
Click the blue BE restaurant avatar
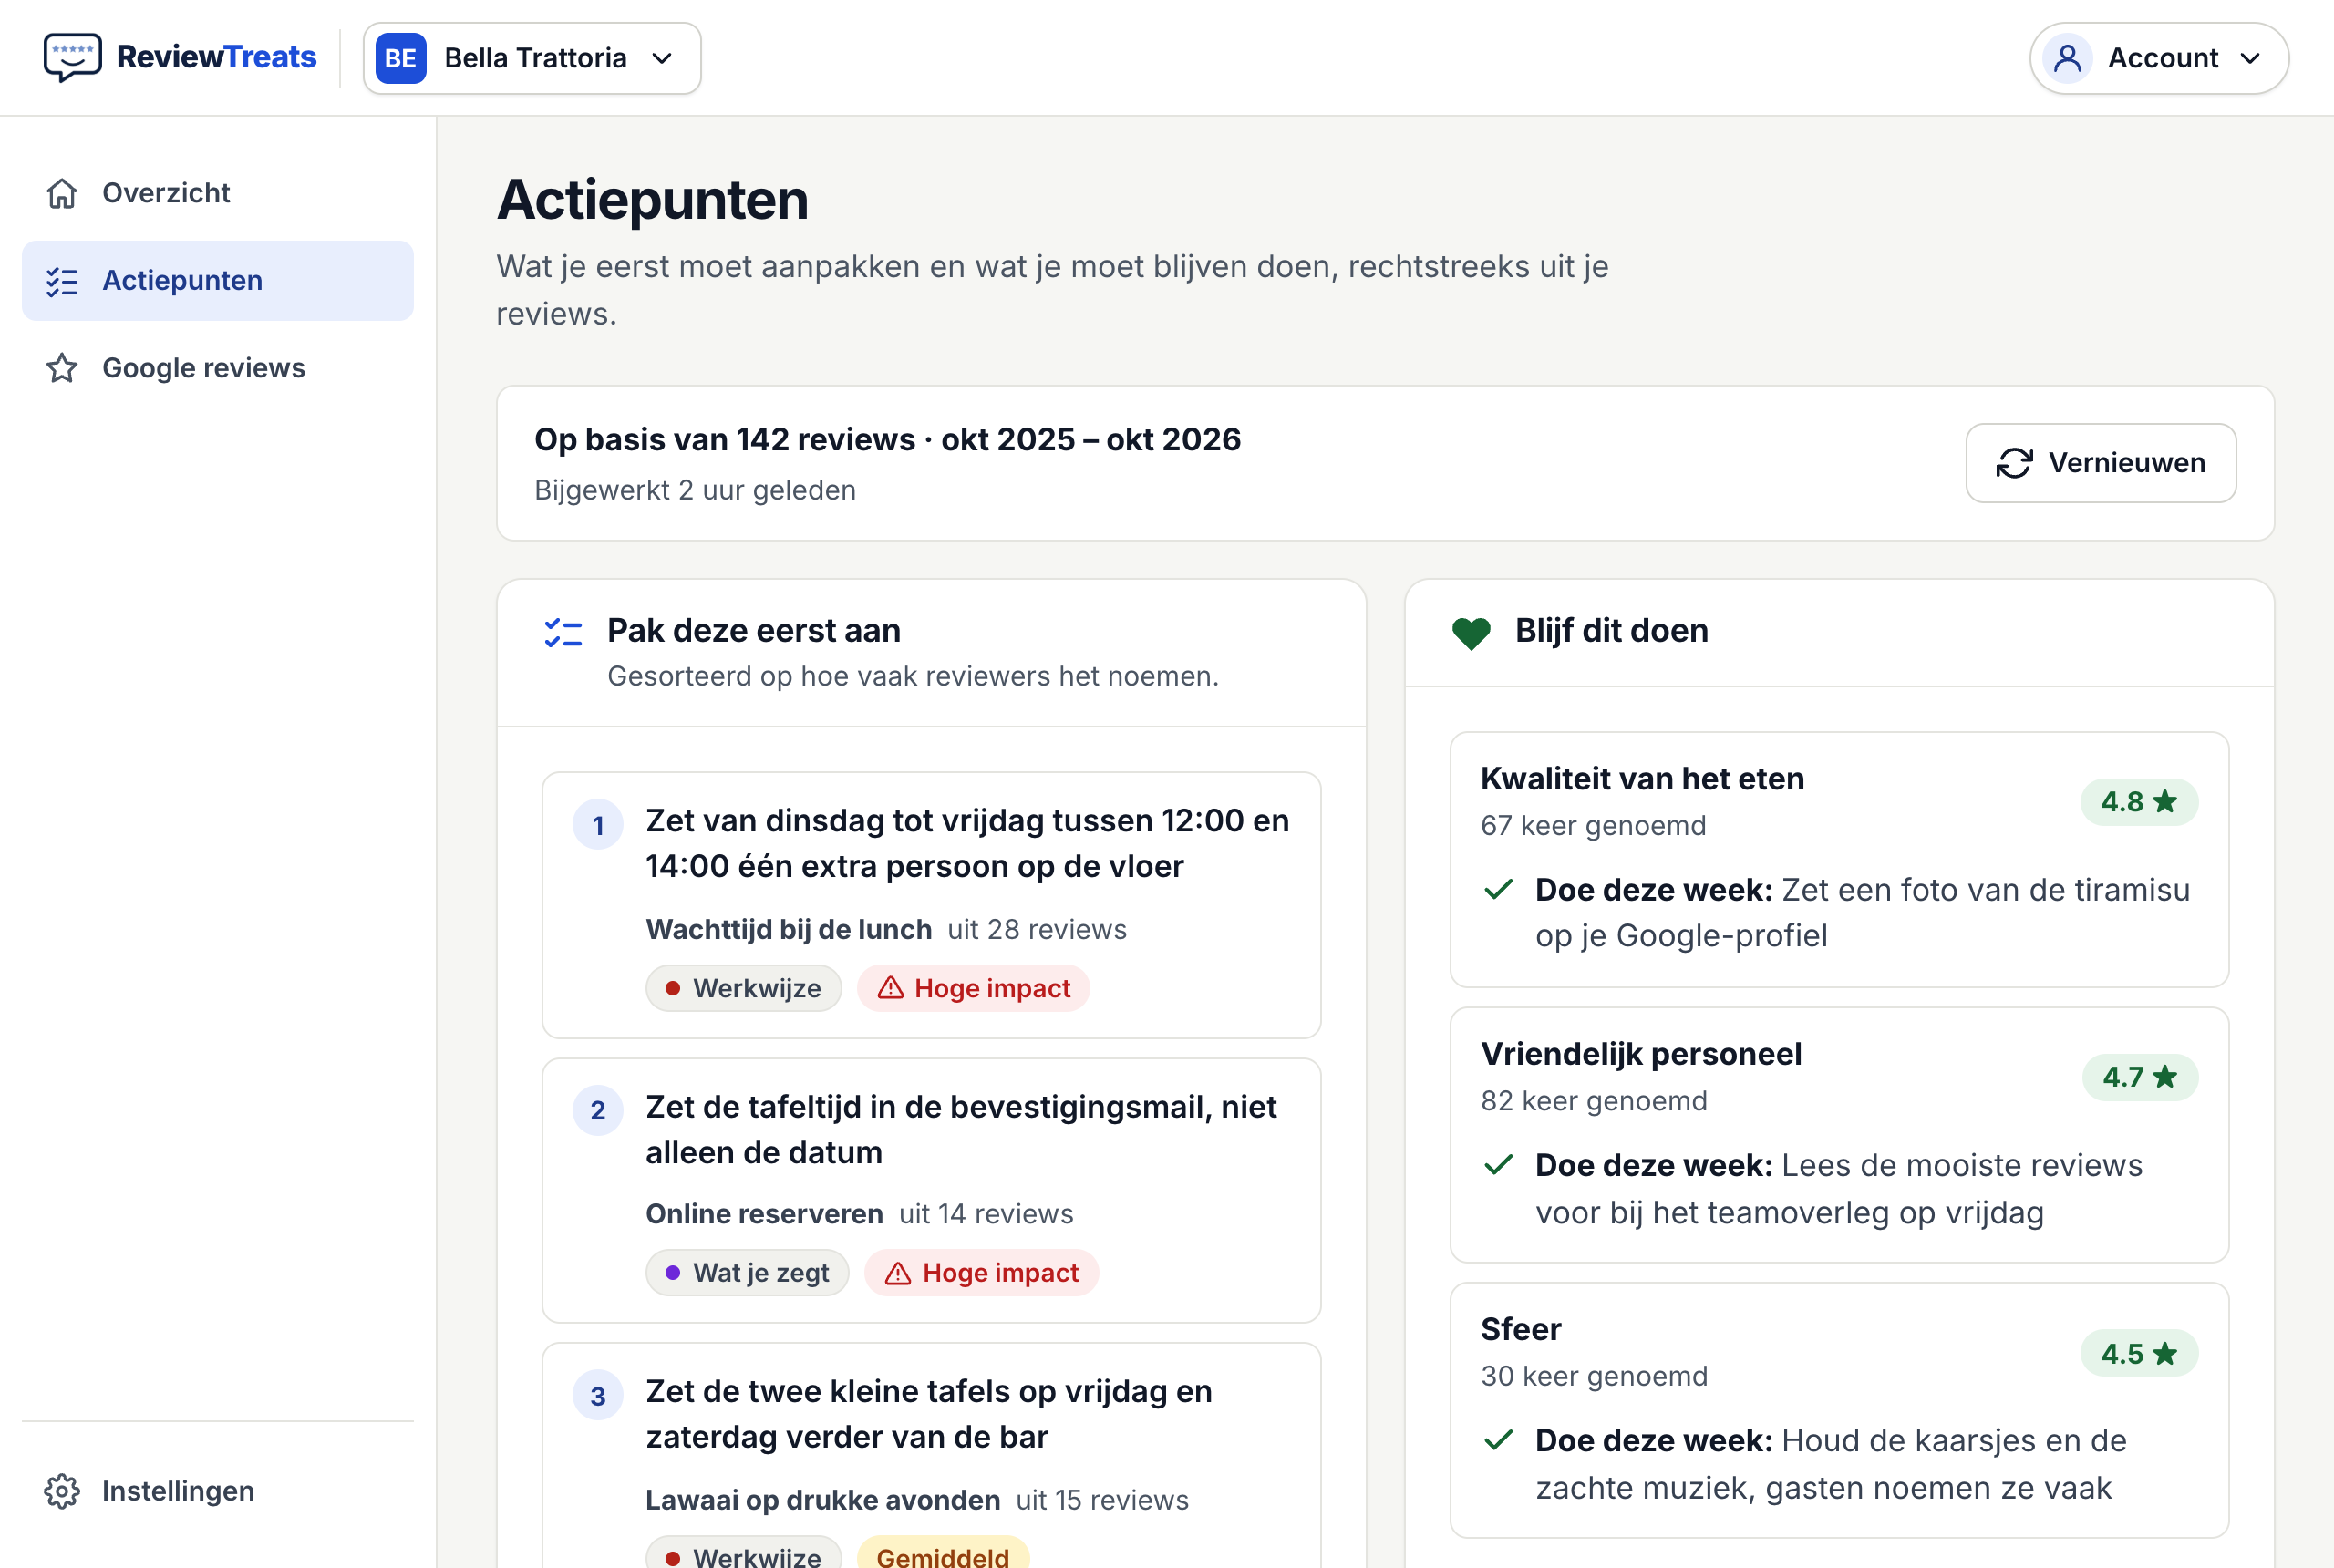[x=401, y=58]
